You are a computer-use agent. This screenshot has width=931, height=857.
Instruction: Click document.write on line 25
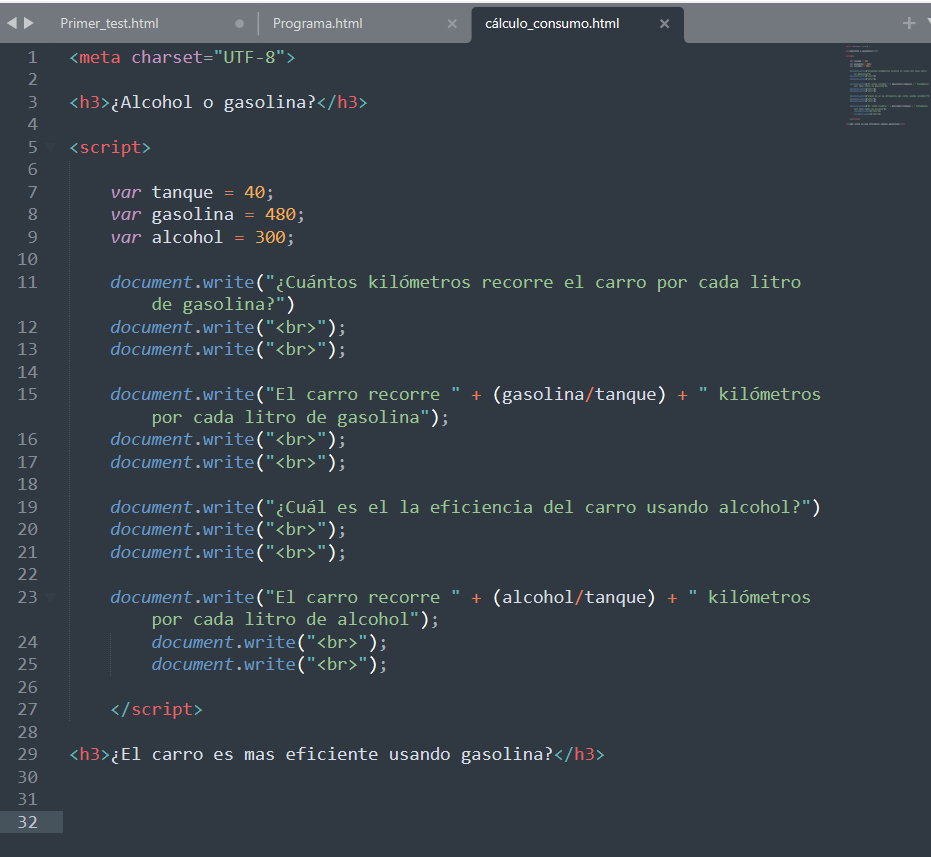[x=223, y=665]
